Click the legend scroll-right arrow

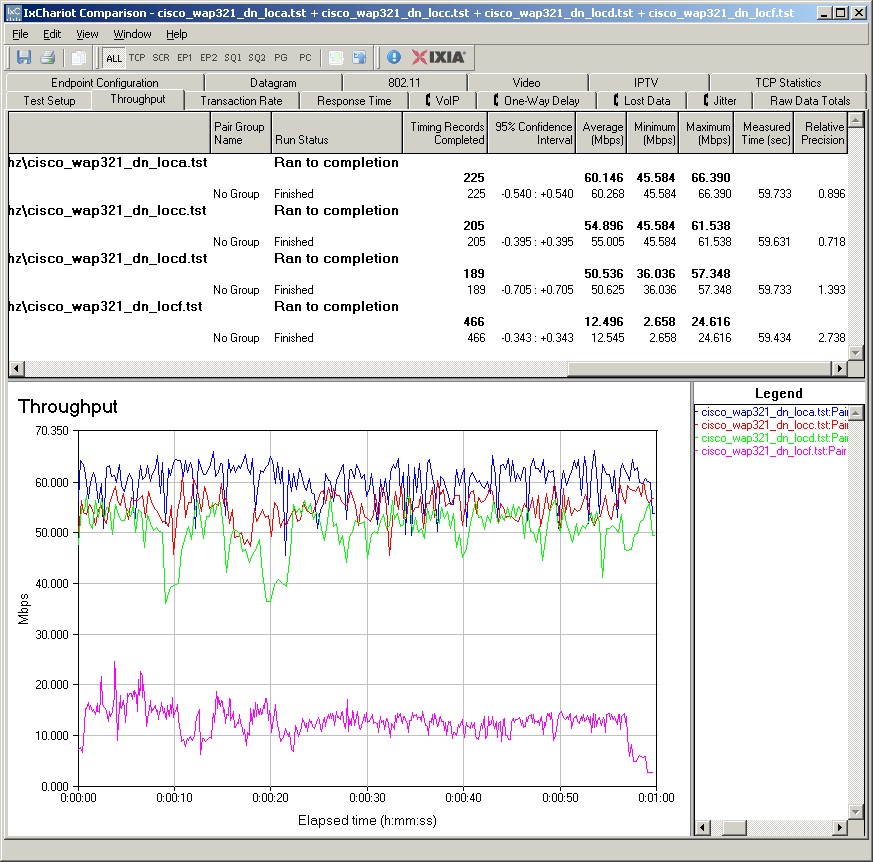coord(840,828)
